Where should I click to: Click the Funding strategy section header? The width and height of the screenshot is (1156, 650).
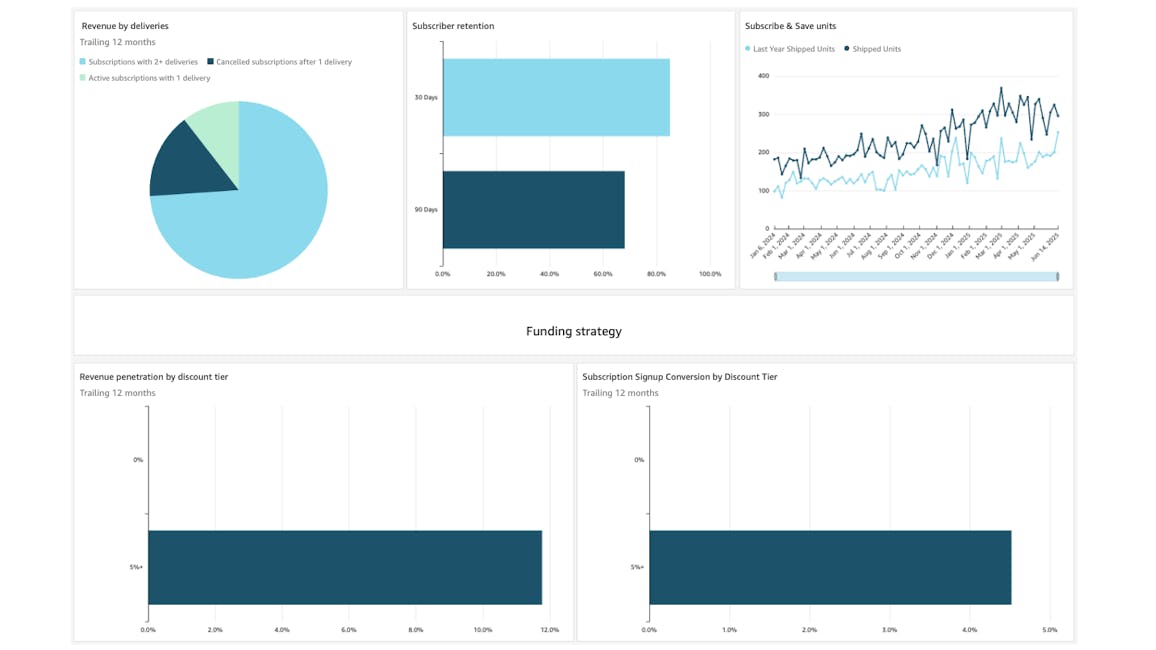tap(574, 332)
